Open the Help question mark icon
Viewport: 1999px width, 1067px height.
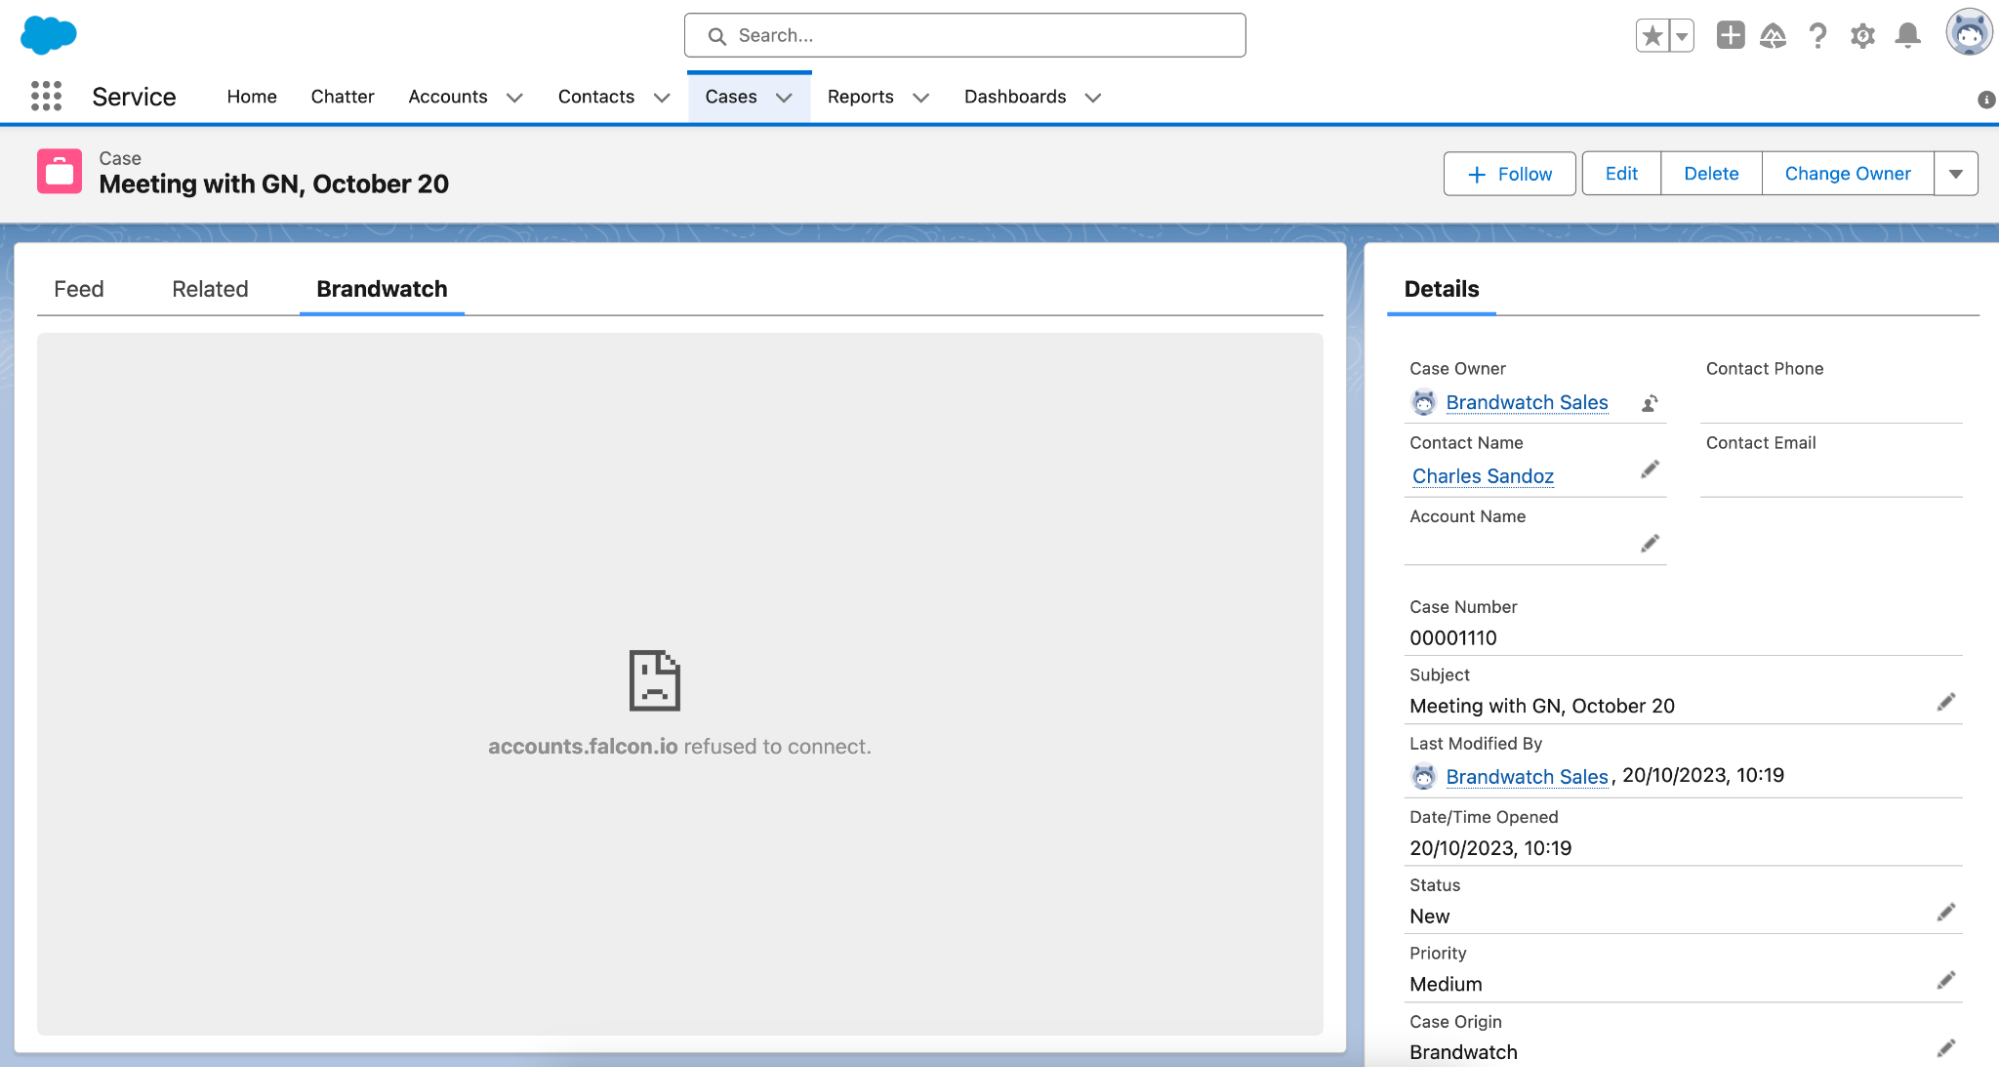coord(1818,36)
